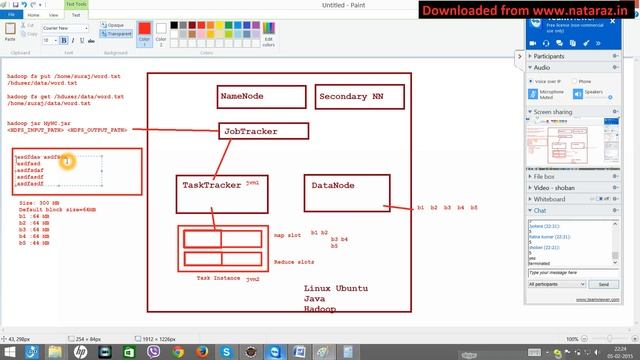Toggle Strikethrough text formatting

pyautogui.click(x=91, y=40)
